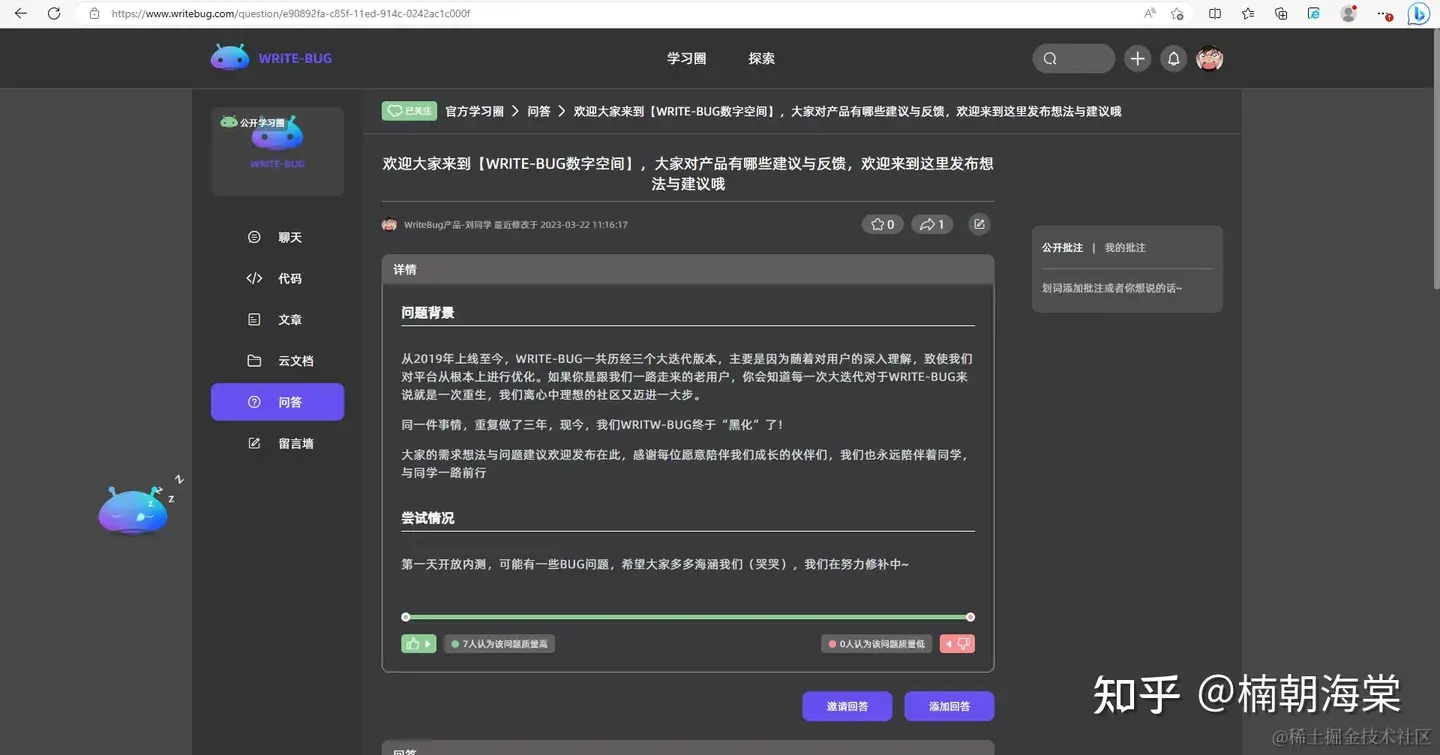This screenshot has width=1440, height=755.
Task: Click the share count button
Action: pyautogui.click(x=931, y=224)
